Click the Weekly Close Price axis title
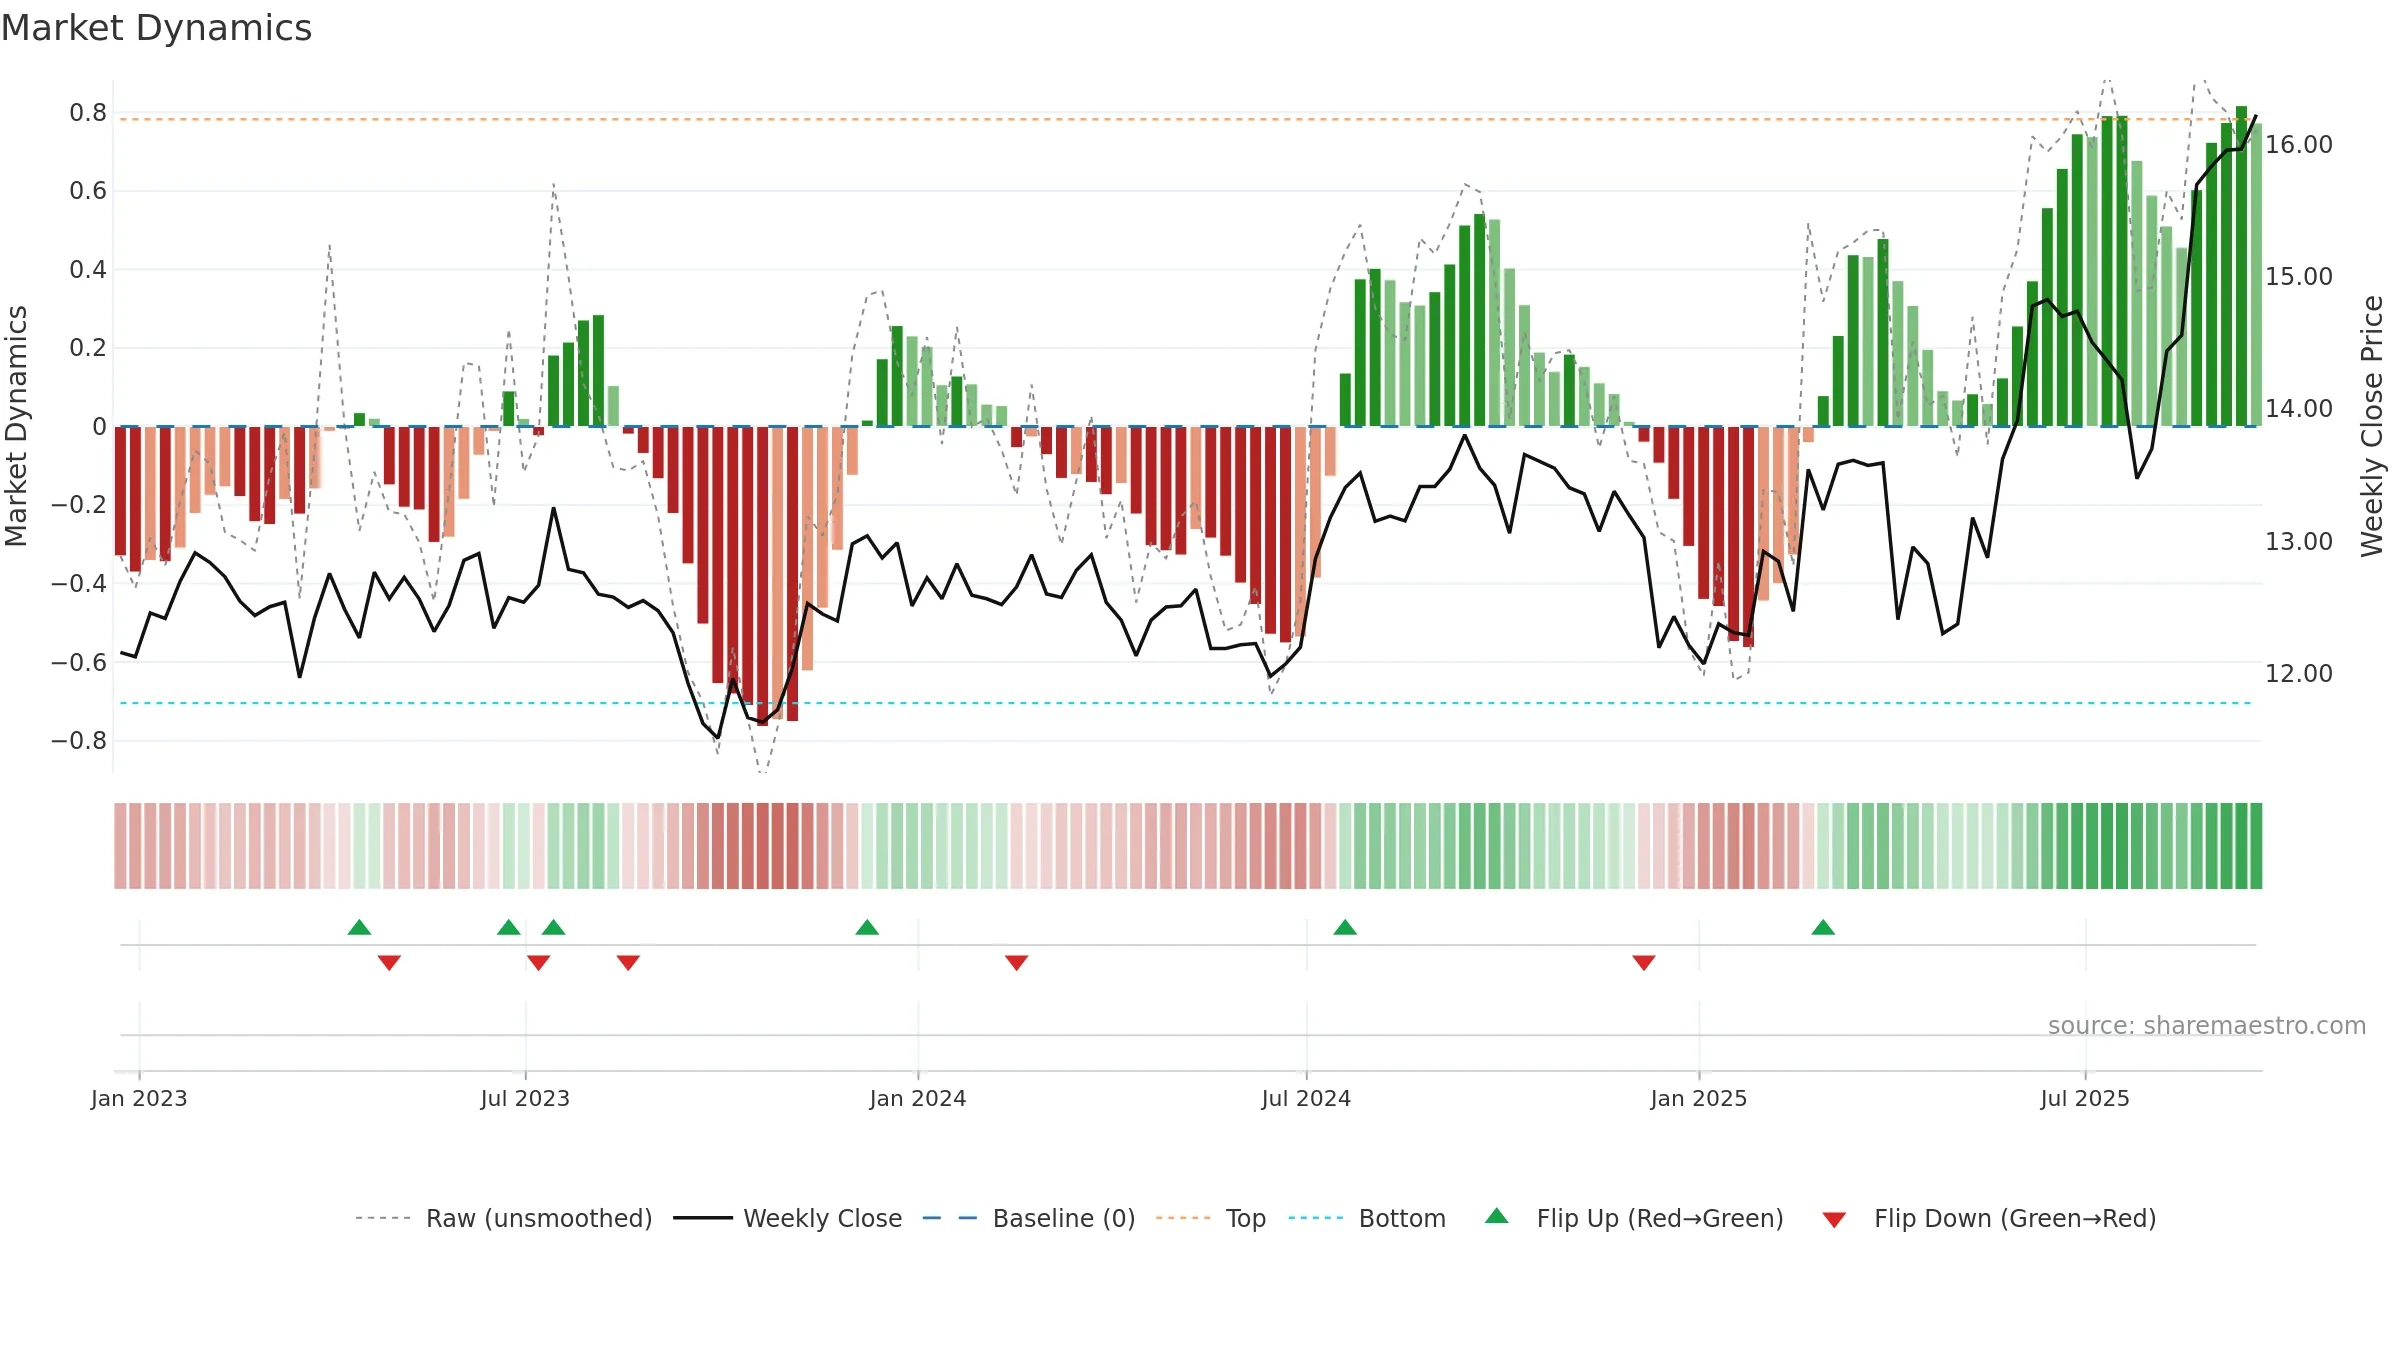The height and width of the screenshot is (1350, 2400). coord(2372,426)
